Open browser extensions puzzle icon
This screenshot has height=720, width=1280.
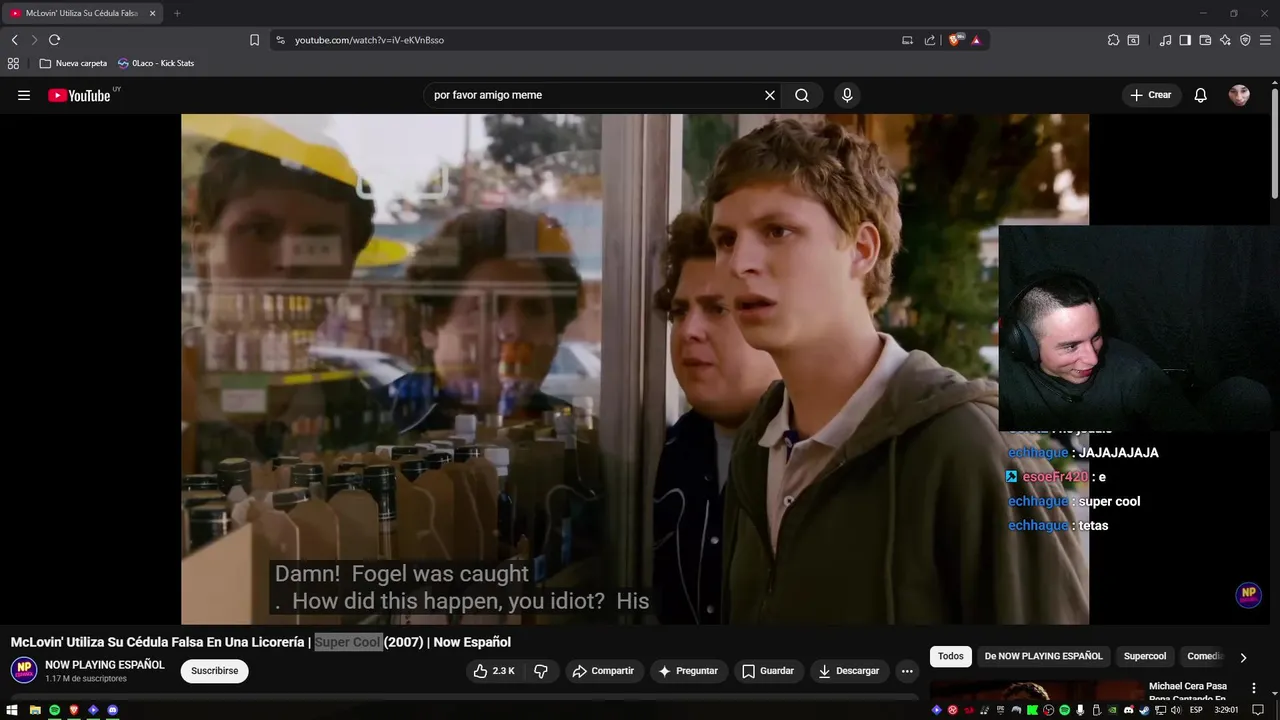coord(1113,40)
